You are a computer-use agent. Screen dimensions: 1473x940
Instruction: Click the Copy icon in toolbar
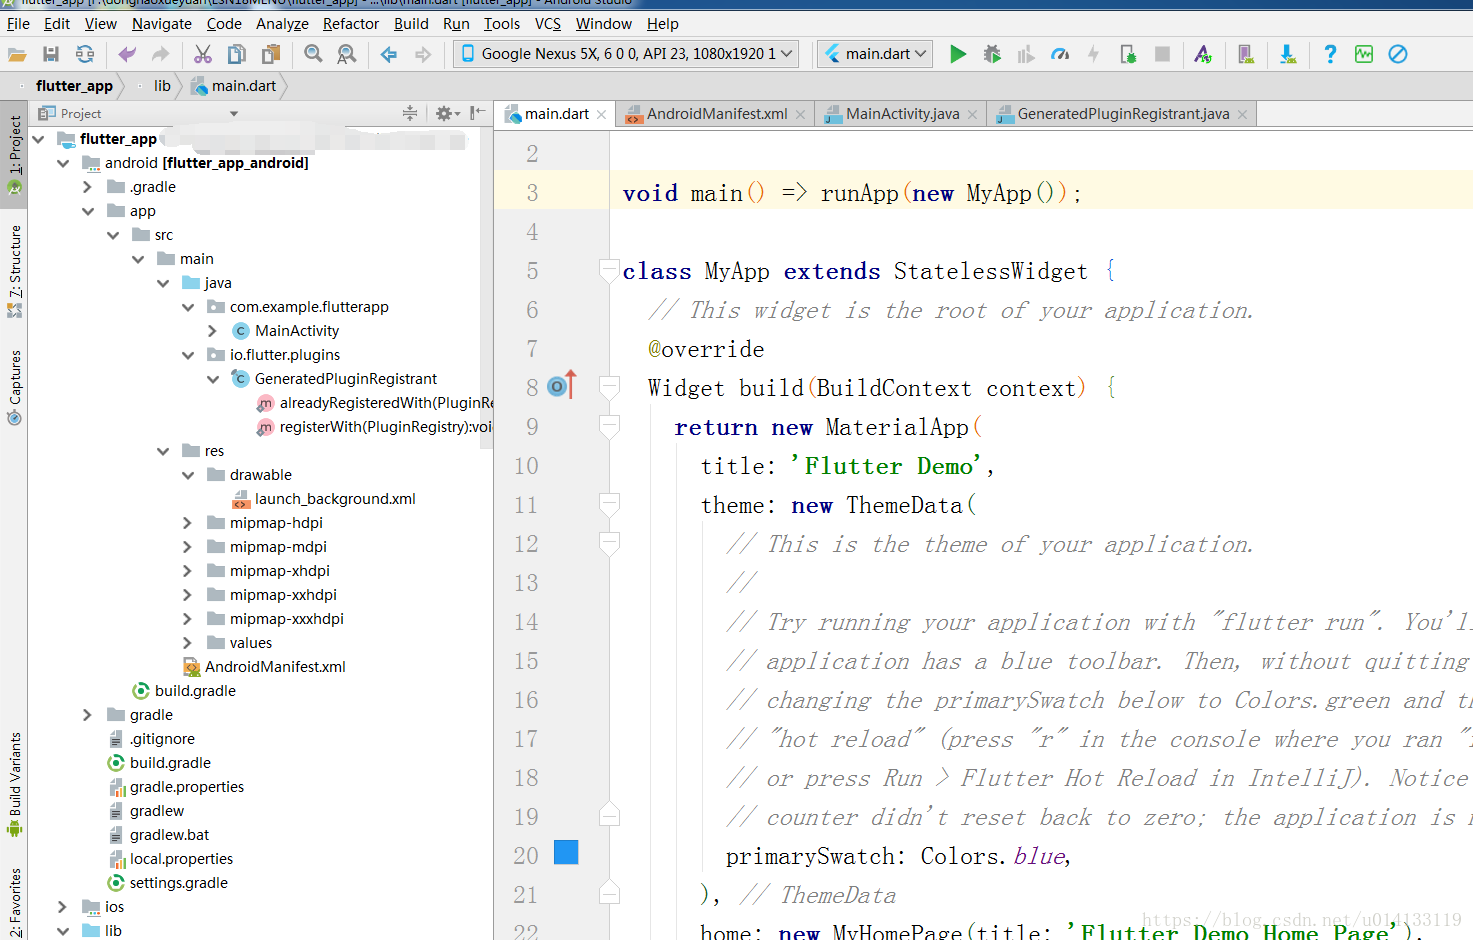[237, 54]
